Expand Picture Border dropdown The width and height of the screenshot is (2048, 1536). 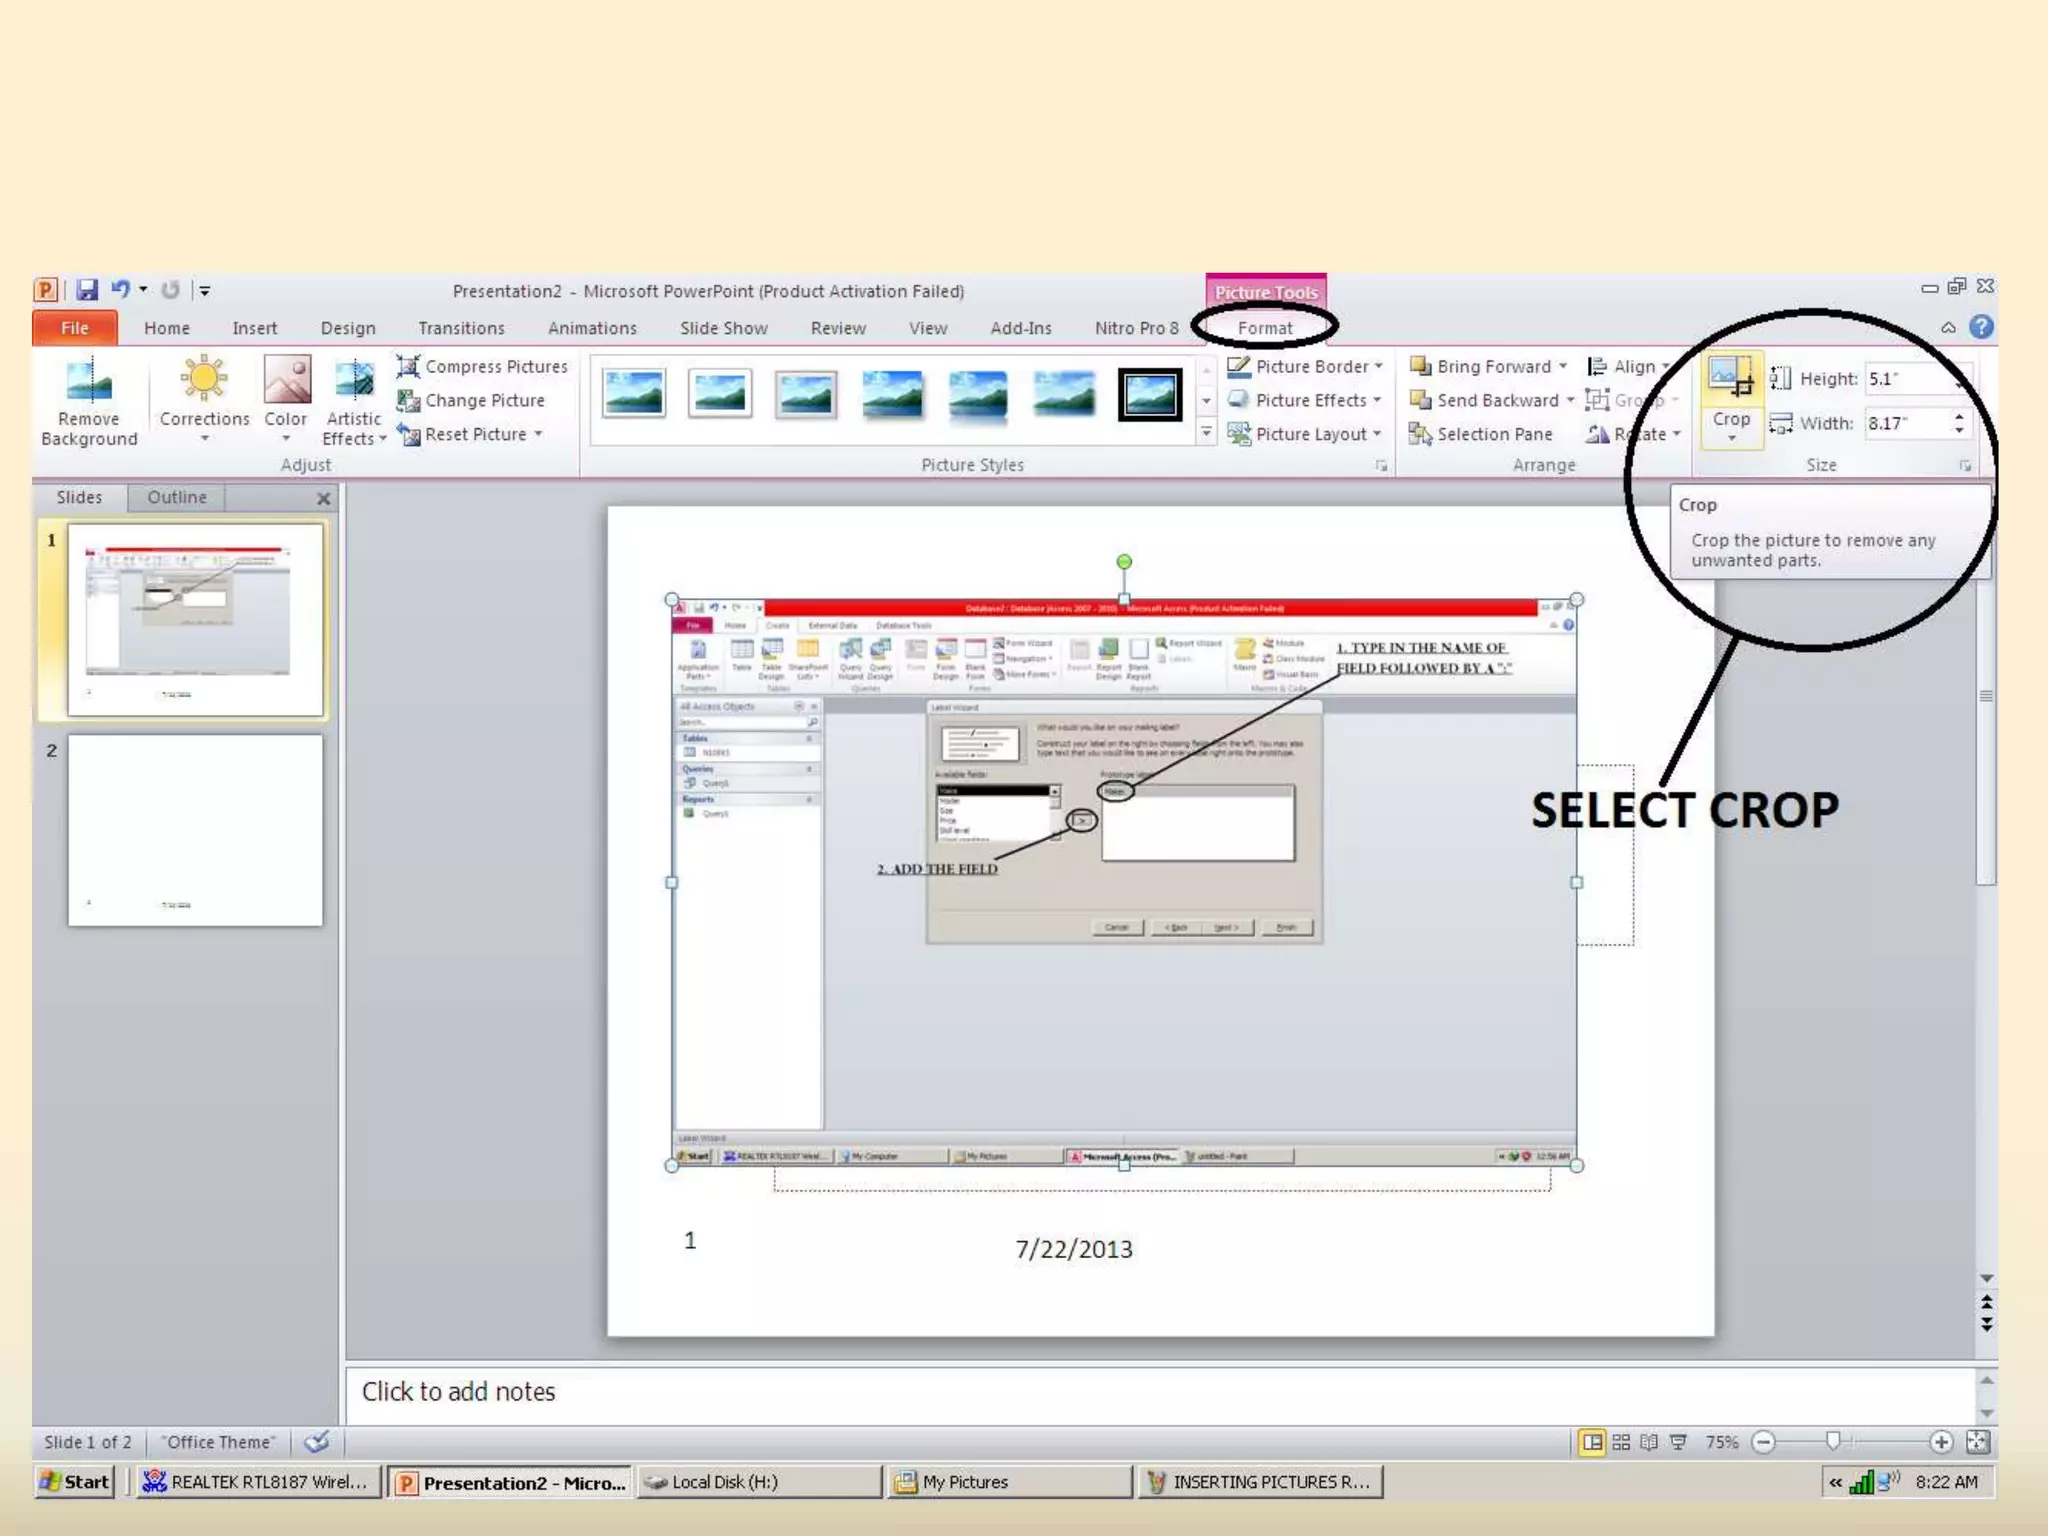click(1379, 367)
